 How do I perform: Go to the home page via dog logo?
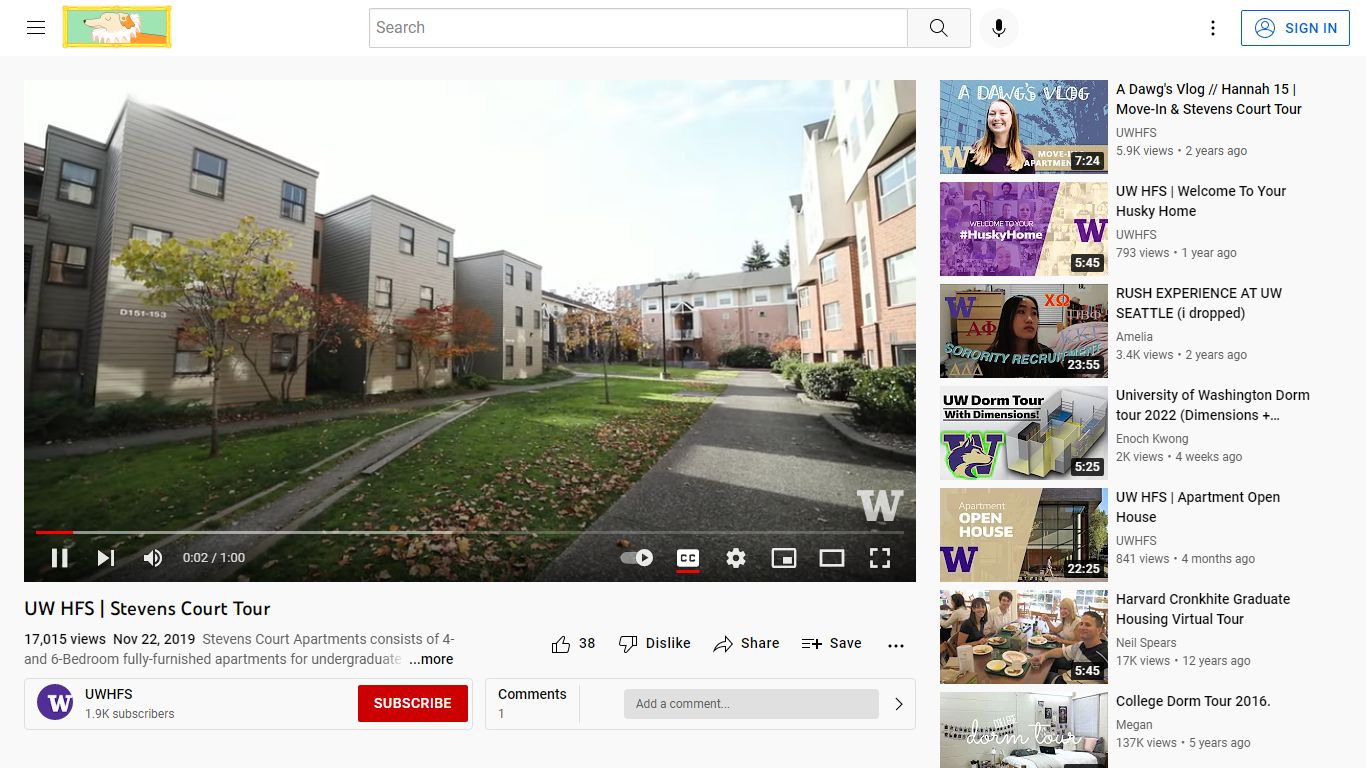[117, 27]
